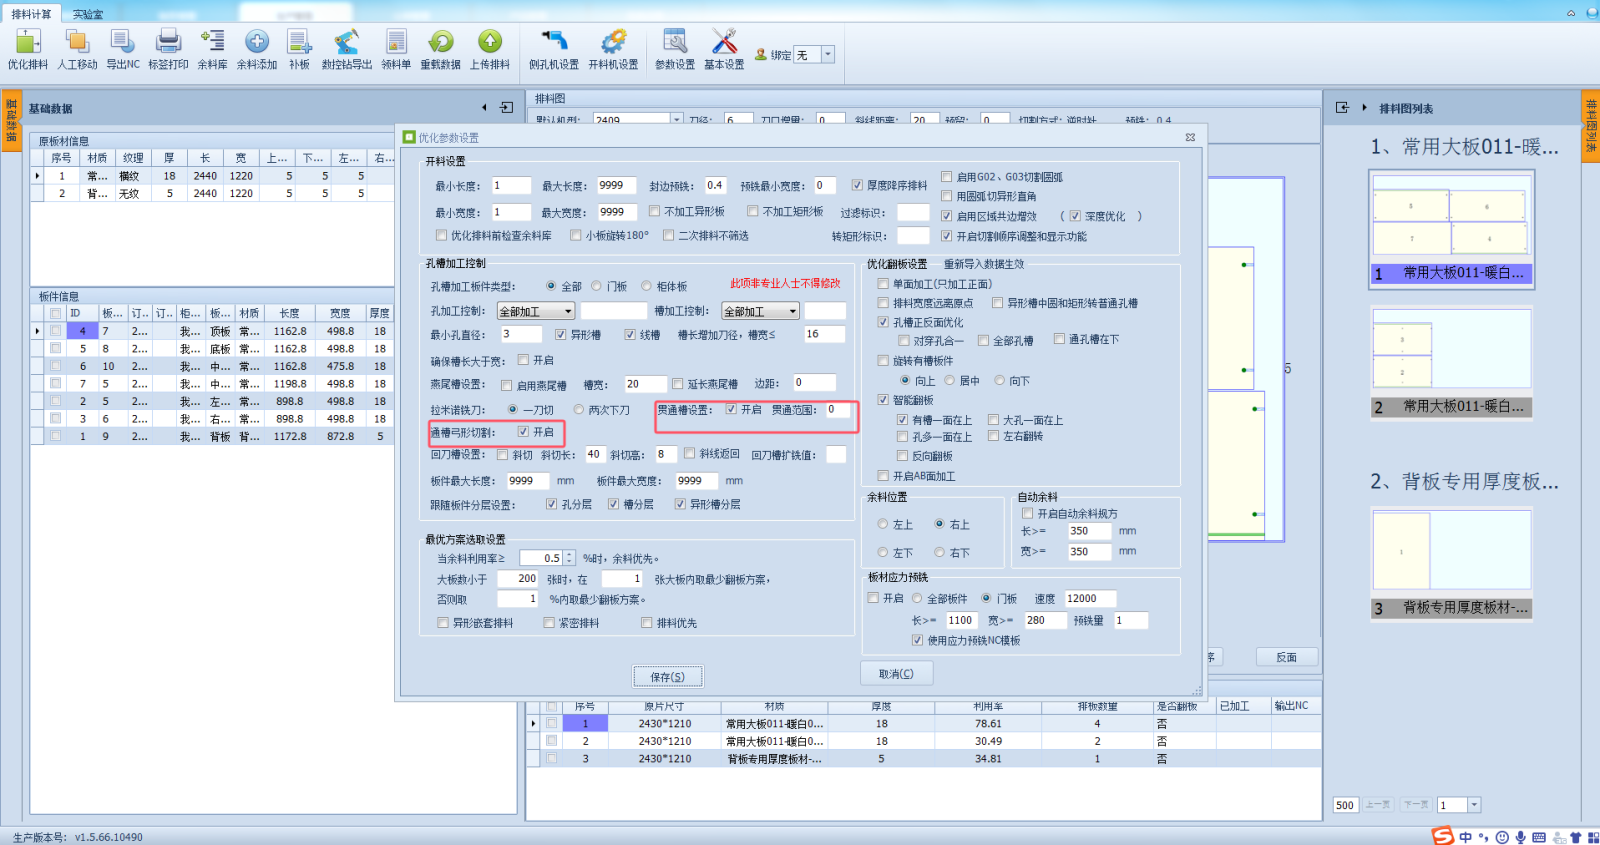Open the 孔加工控制 全部加工 dropdown

coord(536,312)
